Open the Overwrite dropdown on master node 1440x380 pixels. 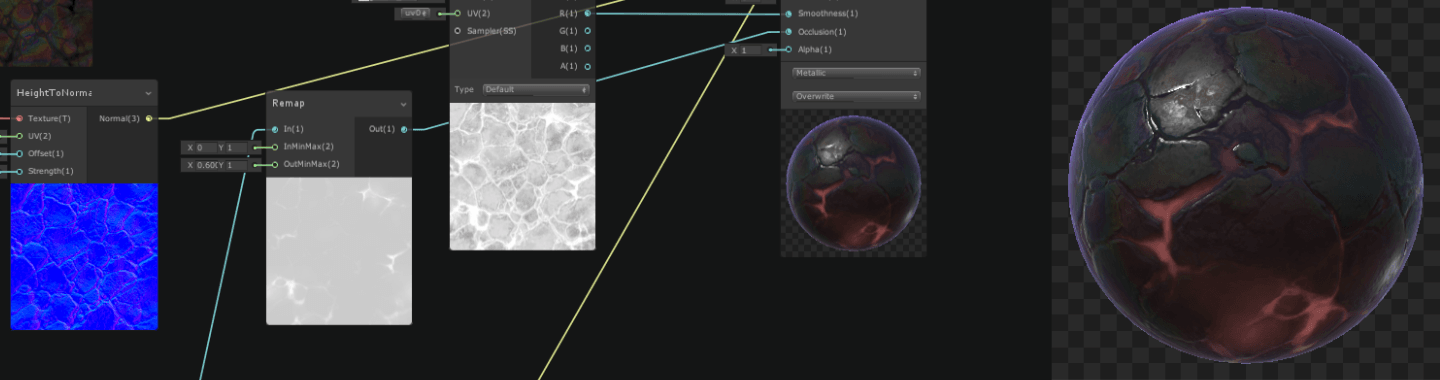pyautogui.click(x=855, y=96)
